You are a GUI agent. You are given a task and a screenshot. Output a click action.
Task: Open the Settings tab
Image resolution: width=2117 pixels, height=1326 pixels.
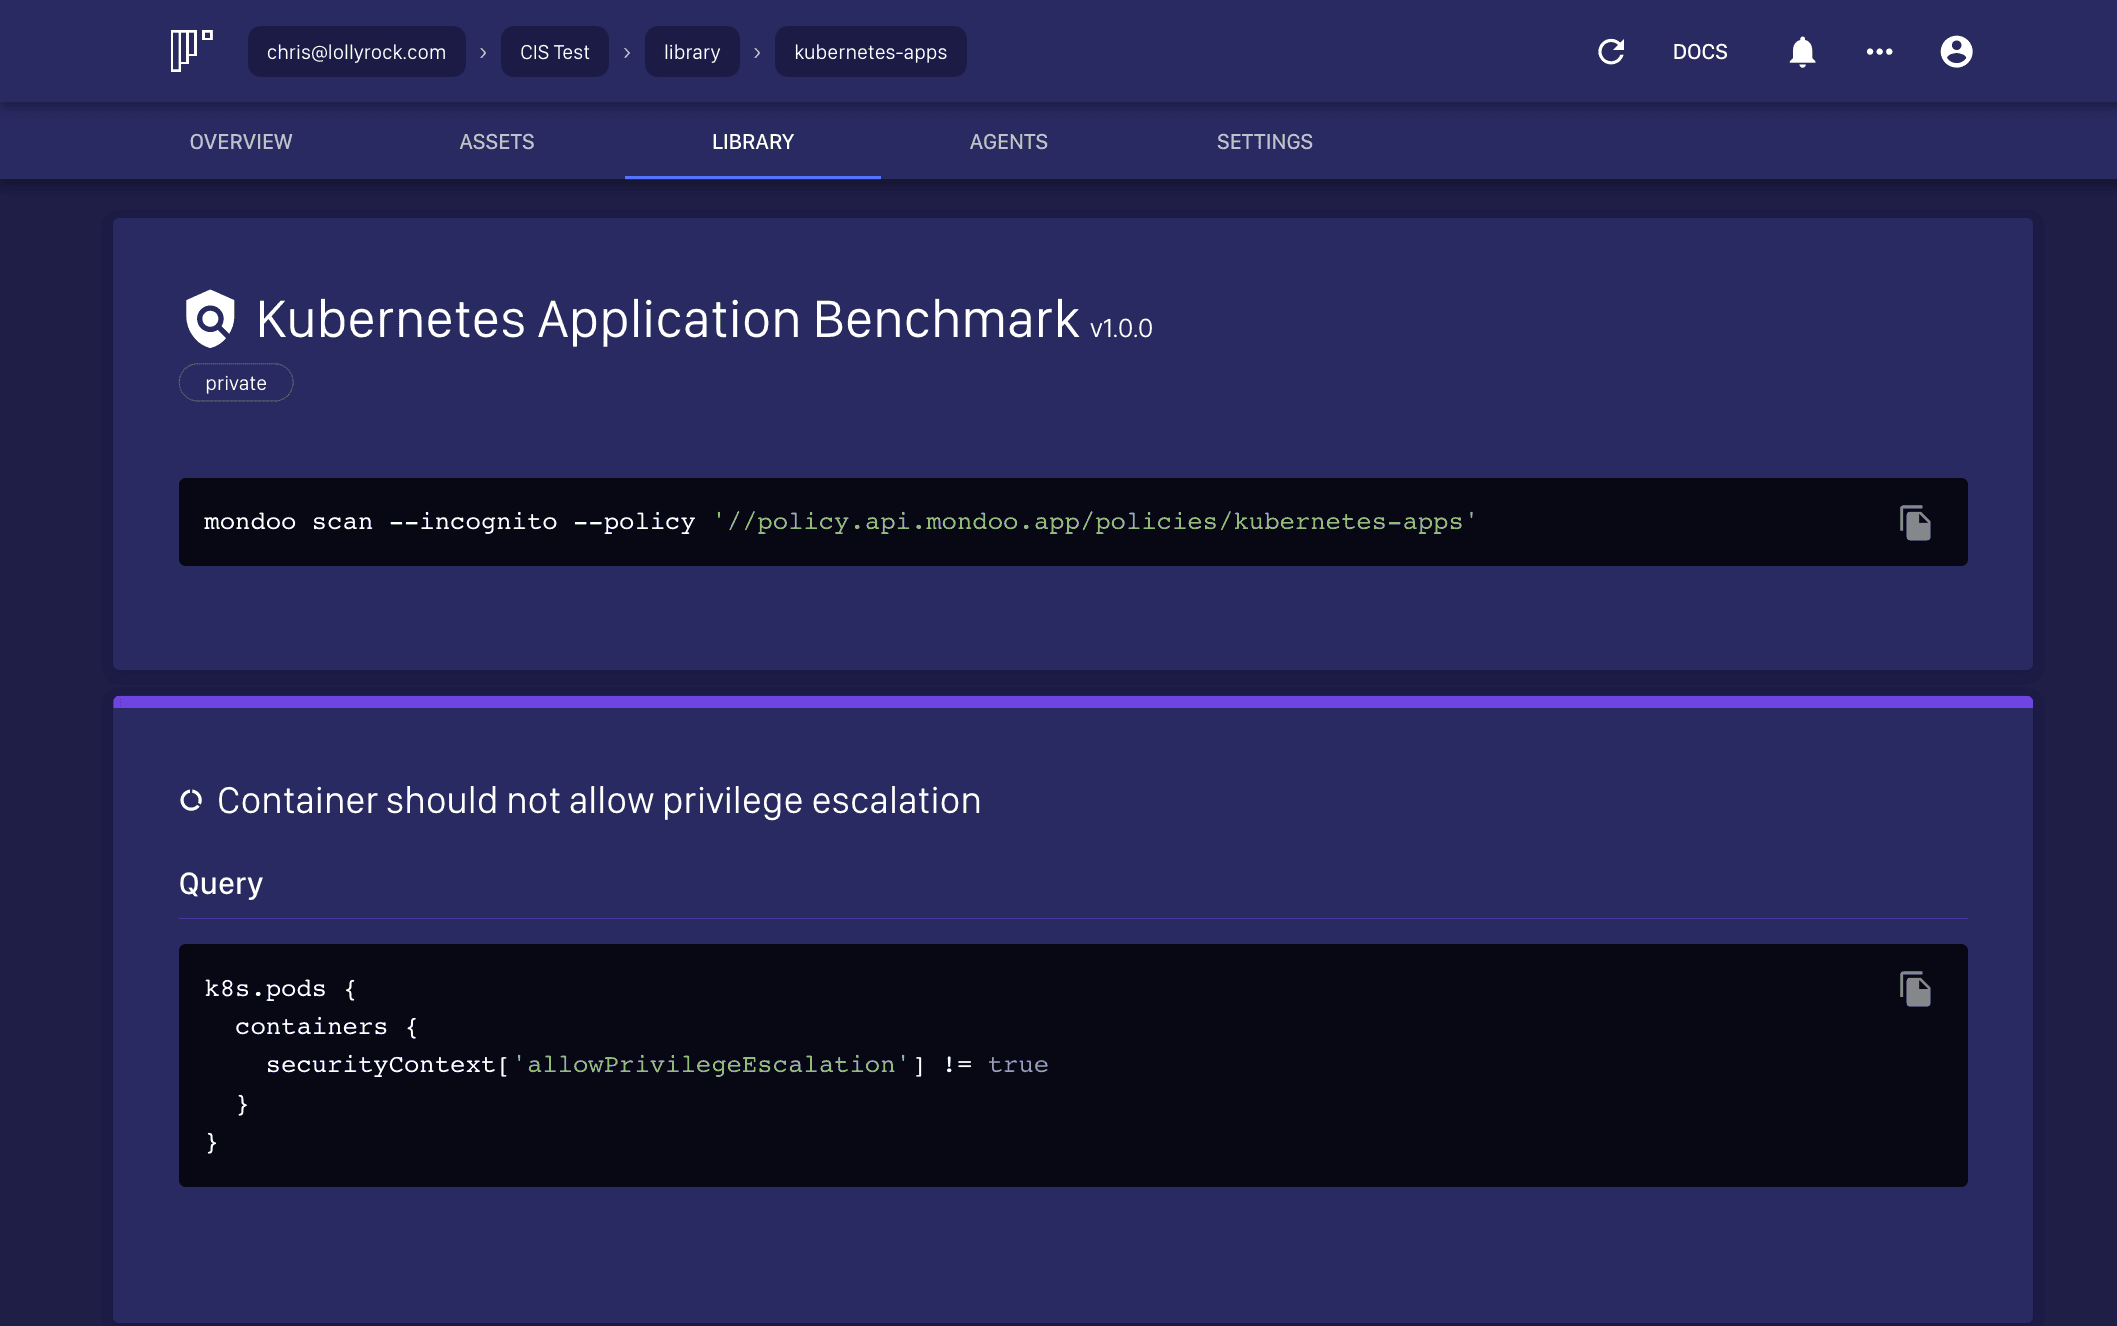1265,141
